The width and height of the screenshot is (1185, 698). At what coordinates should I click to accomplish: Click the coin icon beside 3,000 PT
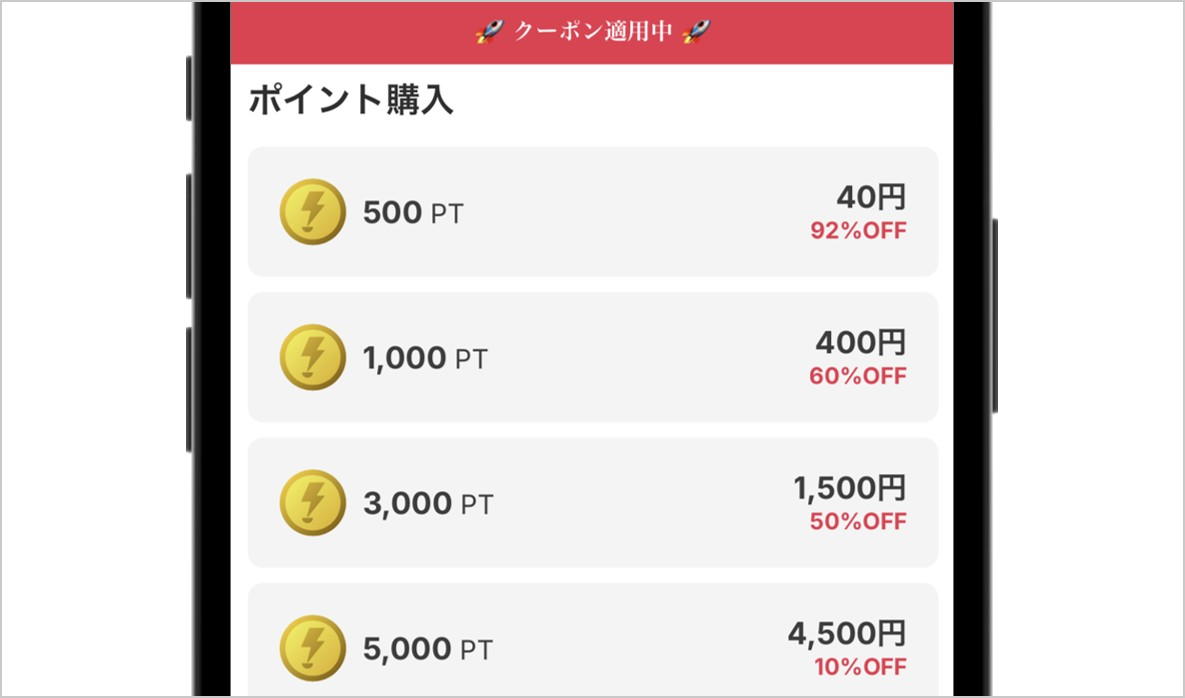tap(311, 503)
